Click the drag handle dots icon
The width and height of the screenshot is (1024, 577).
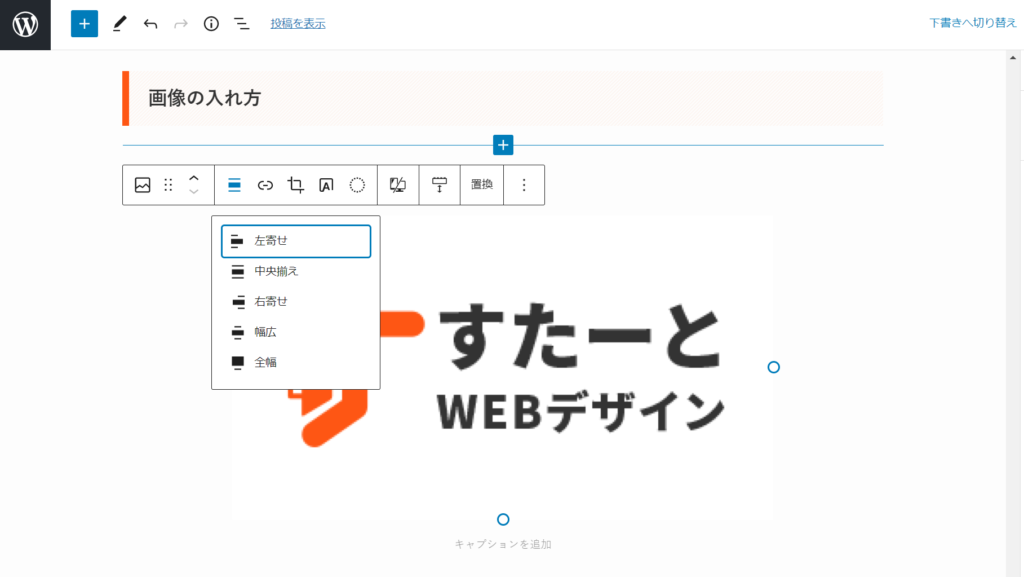[x=168, y=185]
